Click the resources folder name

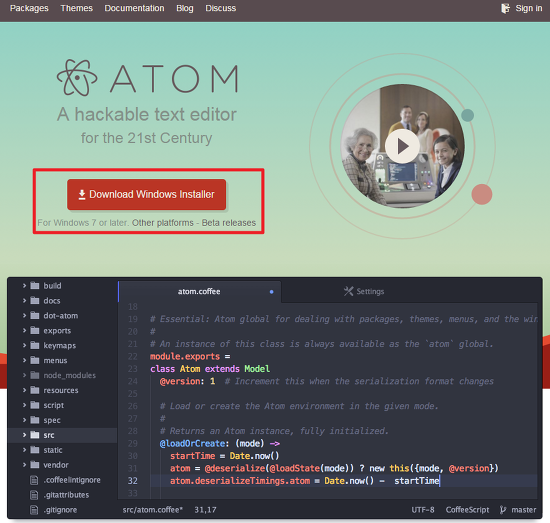(x=61, y=390)
